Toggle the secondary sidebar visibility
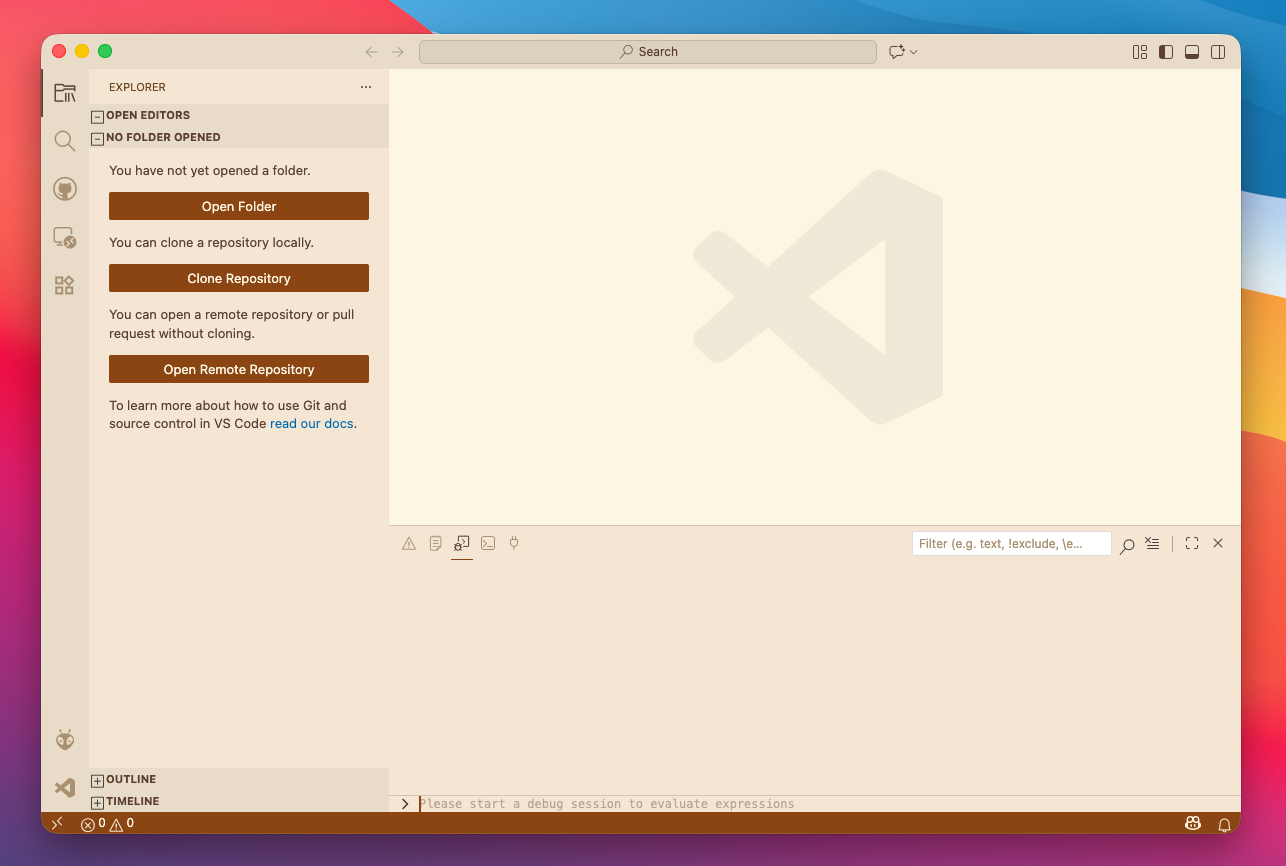The width and height of the screenshot is (1286, 866). pos(1218,51)
